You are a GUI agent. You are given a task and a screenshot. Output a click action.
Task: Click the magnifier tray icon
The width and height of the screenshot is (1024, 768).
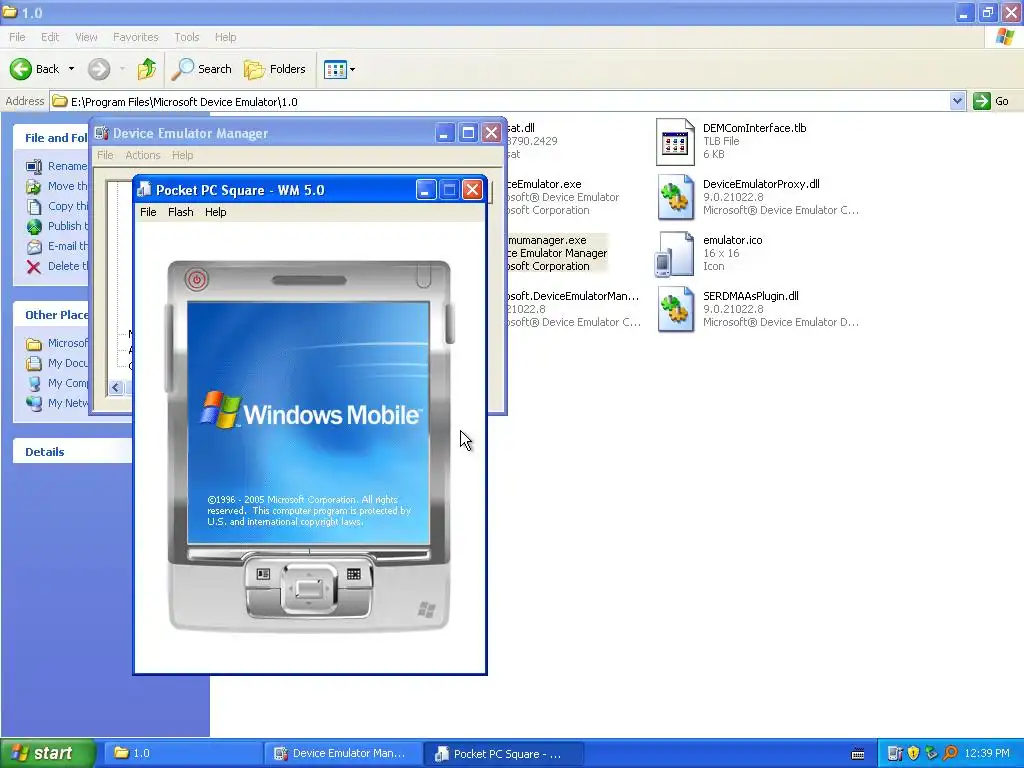pyautogui.click(x=950, y=753)
